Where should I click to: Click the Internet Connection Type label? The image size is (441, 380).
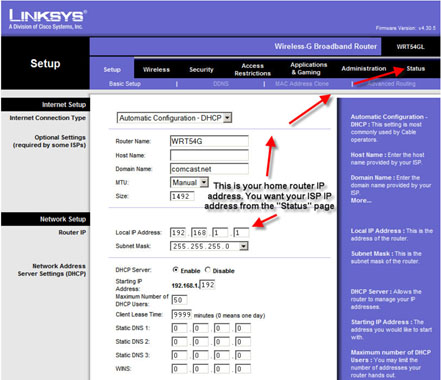tap(48, 118)
